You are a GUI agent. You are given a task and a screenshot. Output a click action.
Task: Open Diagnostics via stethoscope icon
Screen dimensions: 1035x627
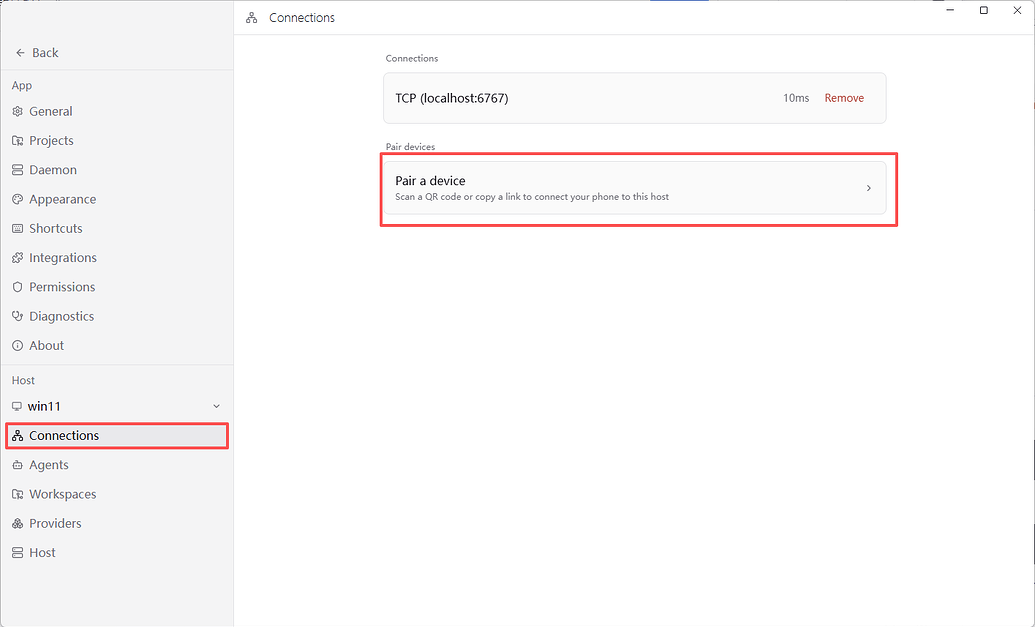[x=17, y=316]
